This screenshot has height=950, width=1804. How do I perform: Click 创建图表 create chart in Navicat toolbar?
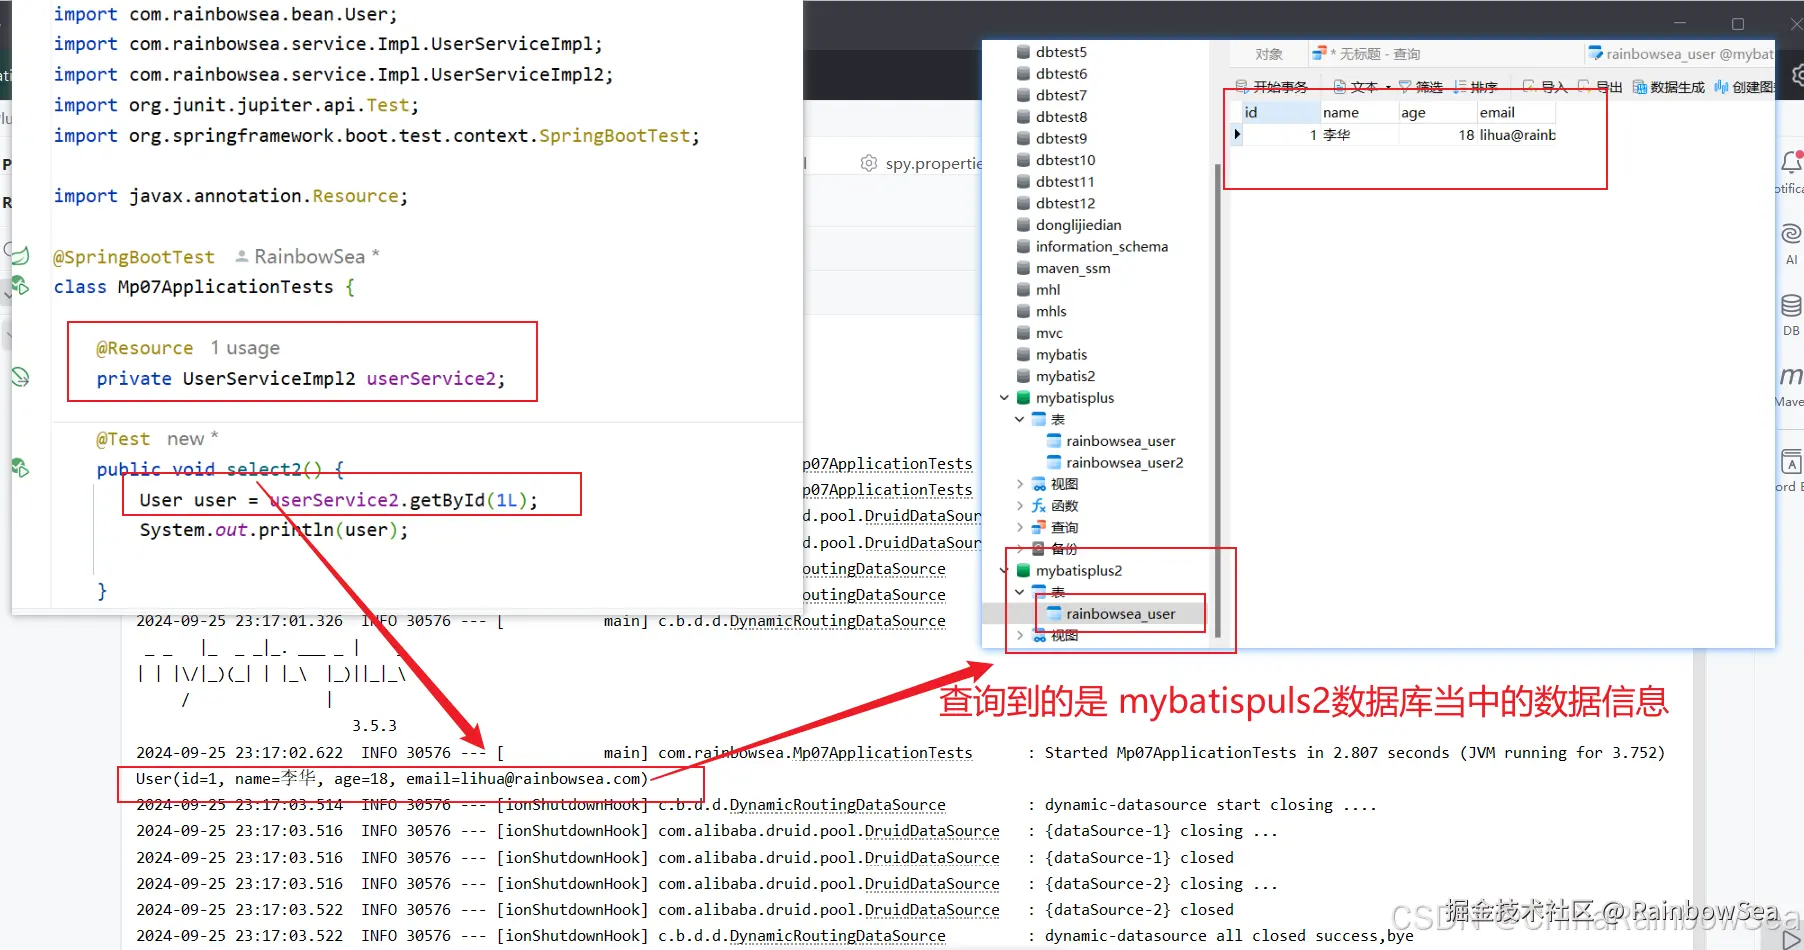tap(1745, 87)
